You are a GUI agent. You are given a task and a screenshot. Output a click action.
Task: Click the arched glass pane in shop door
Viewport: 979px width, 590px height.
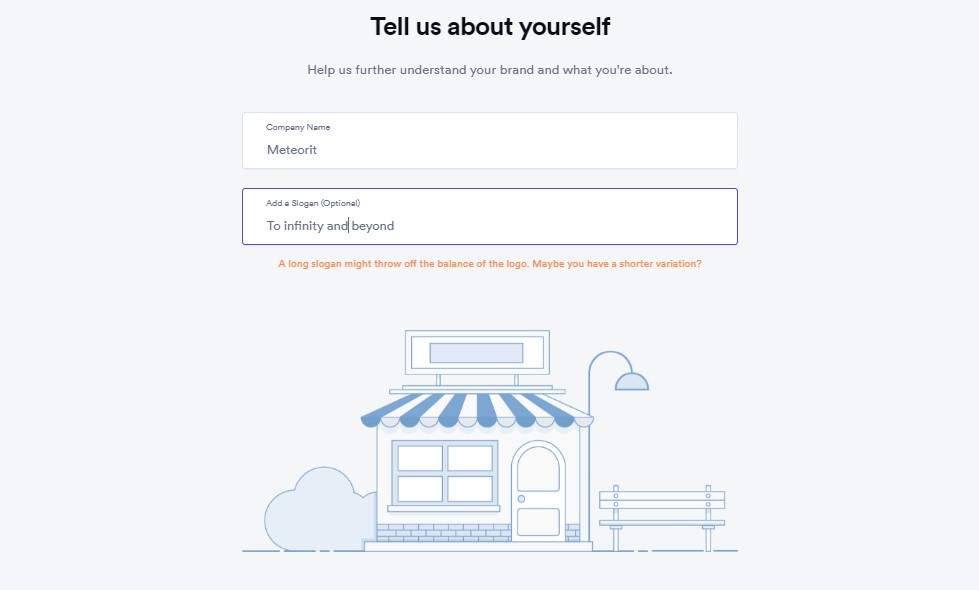(538, 470)
